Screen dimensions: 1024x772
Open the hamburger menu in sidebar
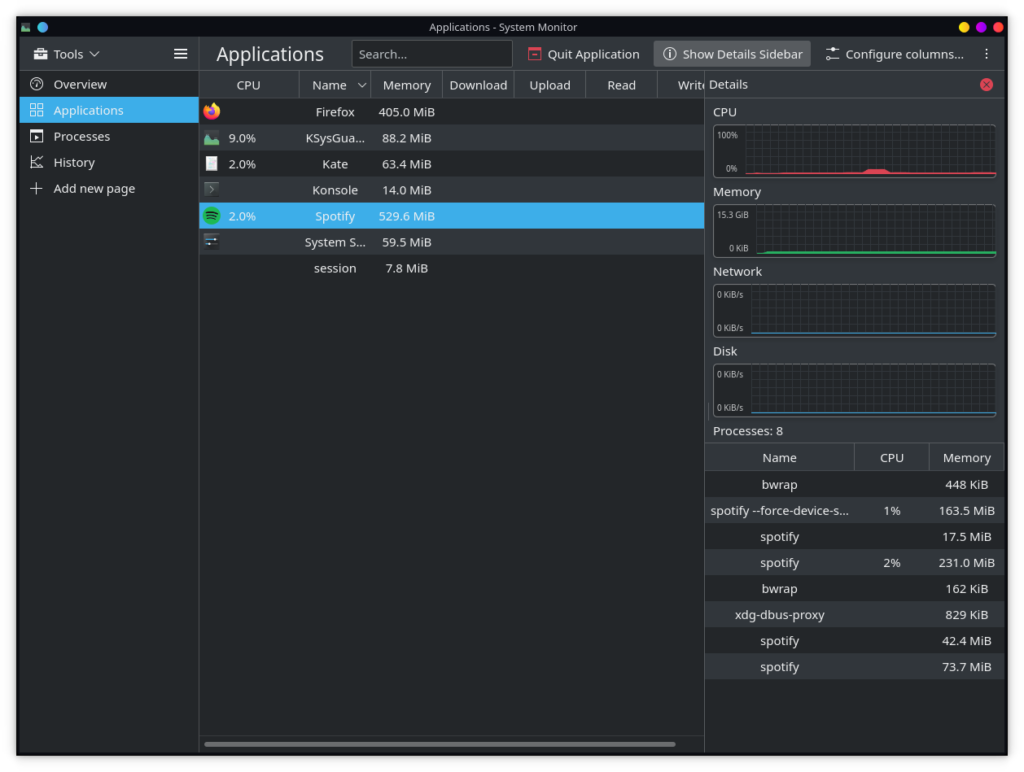[180, 54]
